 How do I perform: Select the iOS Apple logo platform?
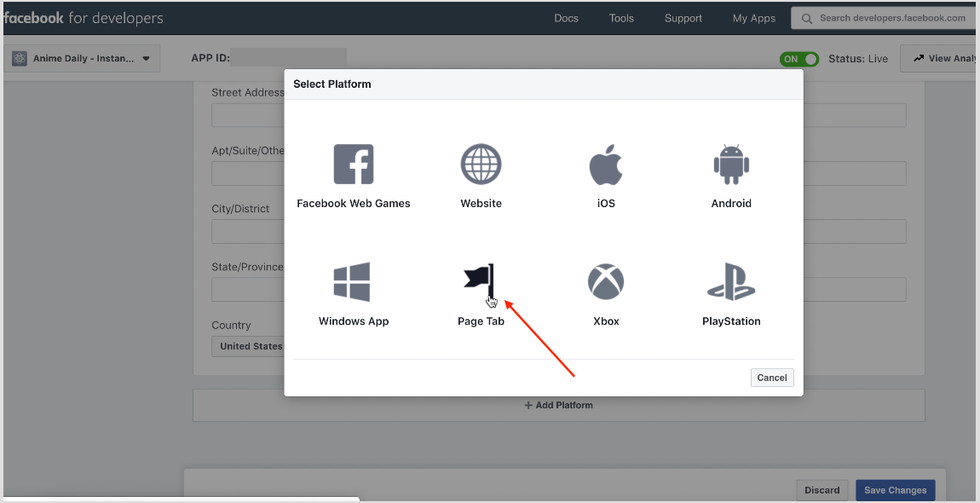[606, 165]
